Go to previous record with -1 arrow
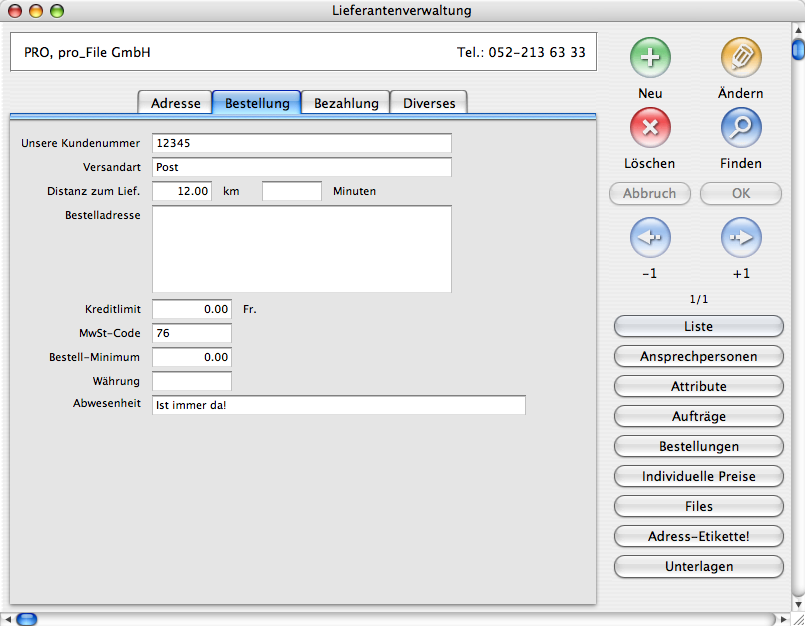This screenshot has width=805, height=626. (650, 238)
